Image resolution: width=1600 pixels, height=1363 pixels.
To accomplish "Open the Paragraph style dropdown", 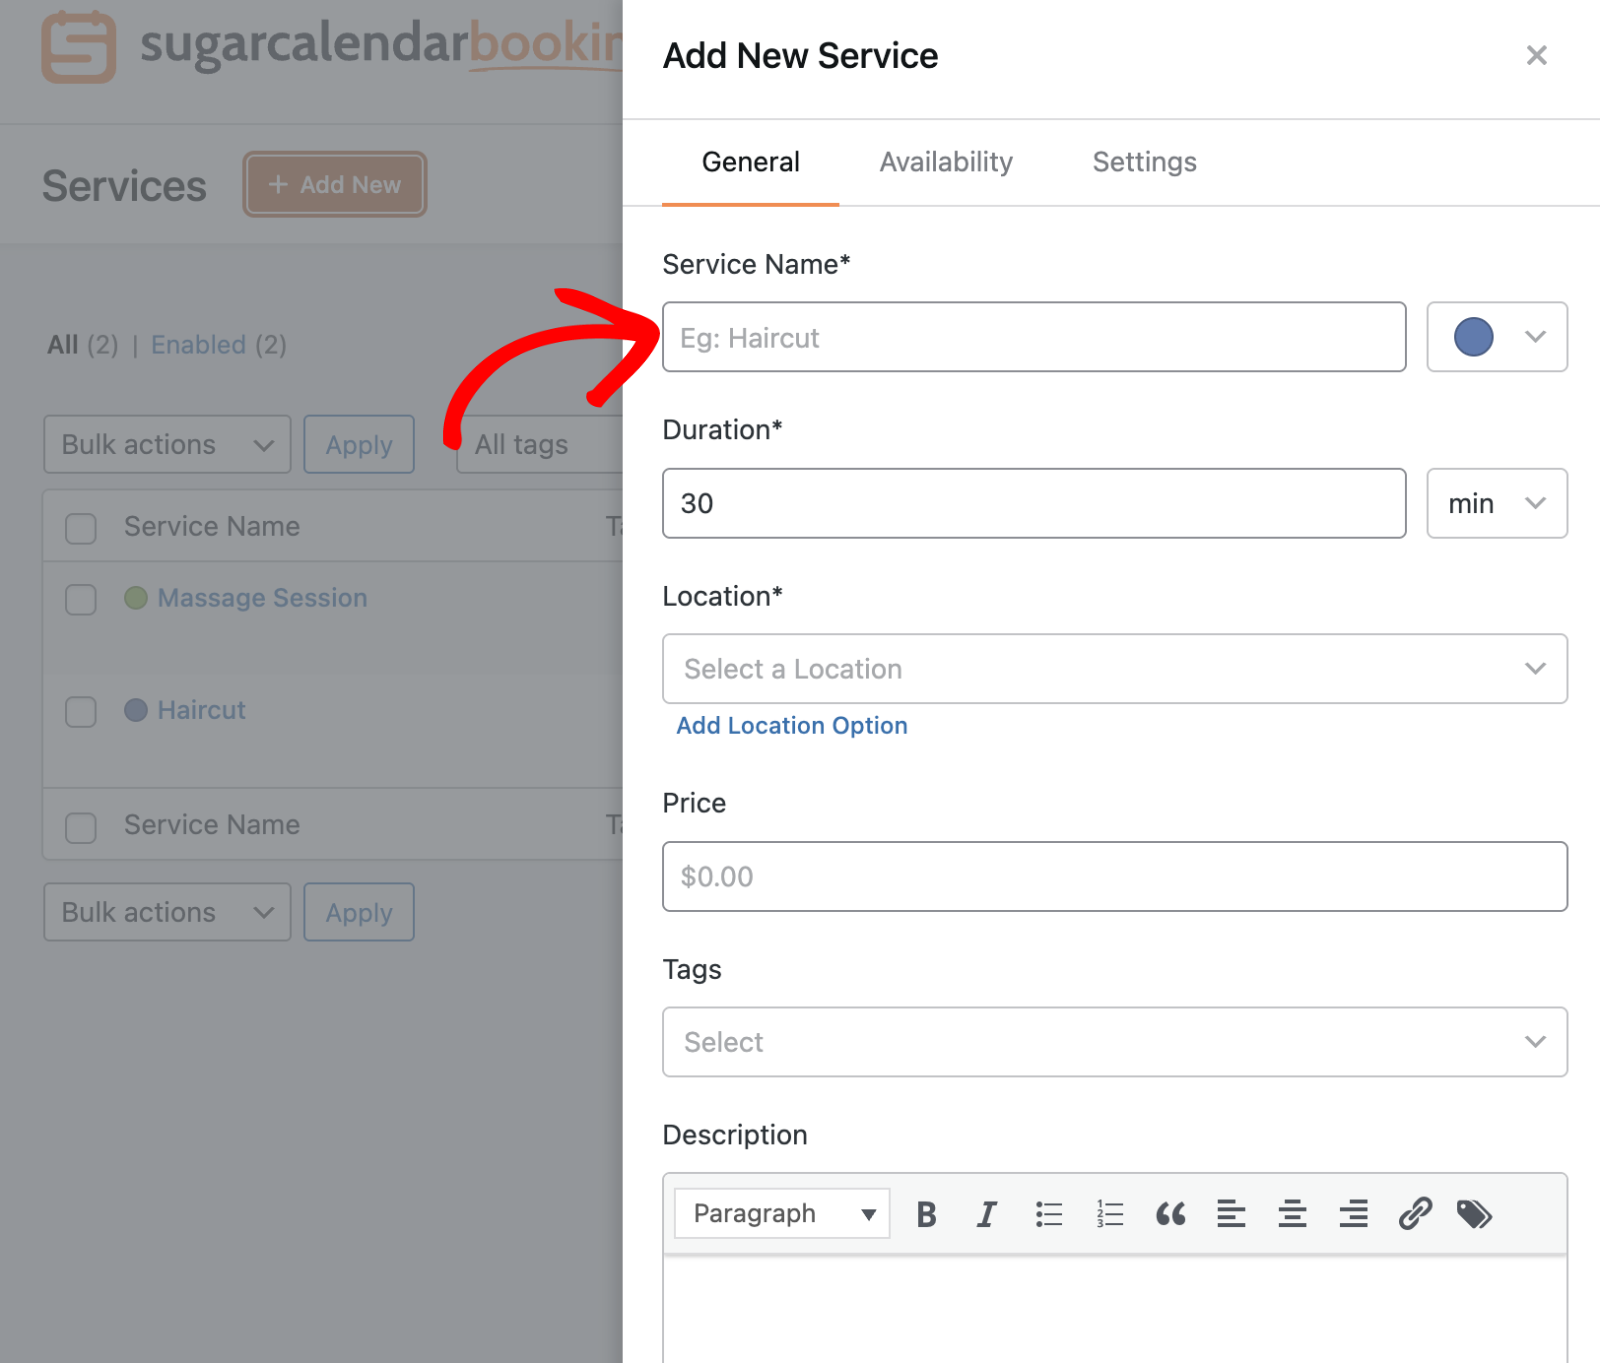I will pyautogui.click(x=781, y=1213).
